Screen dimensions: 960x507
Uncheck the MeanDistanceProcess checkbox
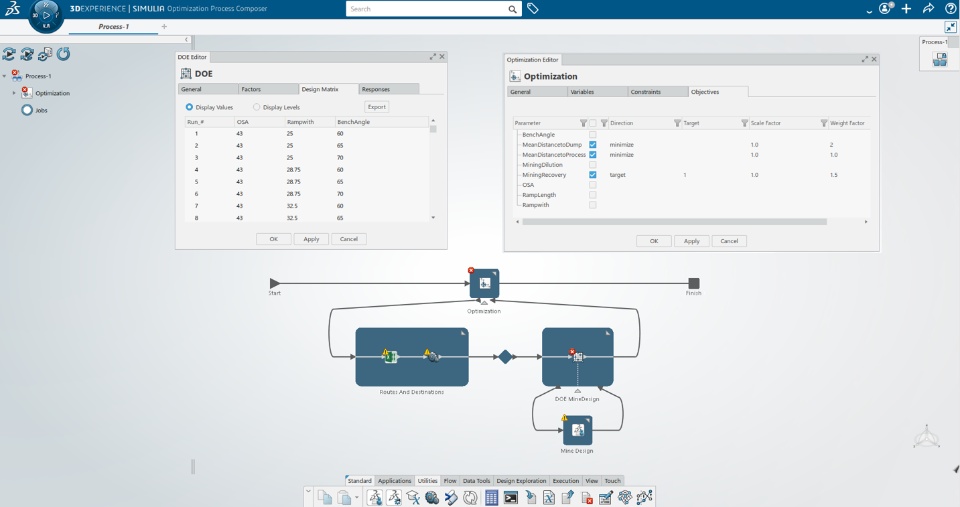593,154
